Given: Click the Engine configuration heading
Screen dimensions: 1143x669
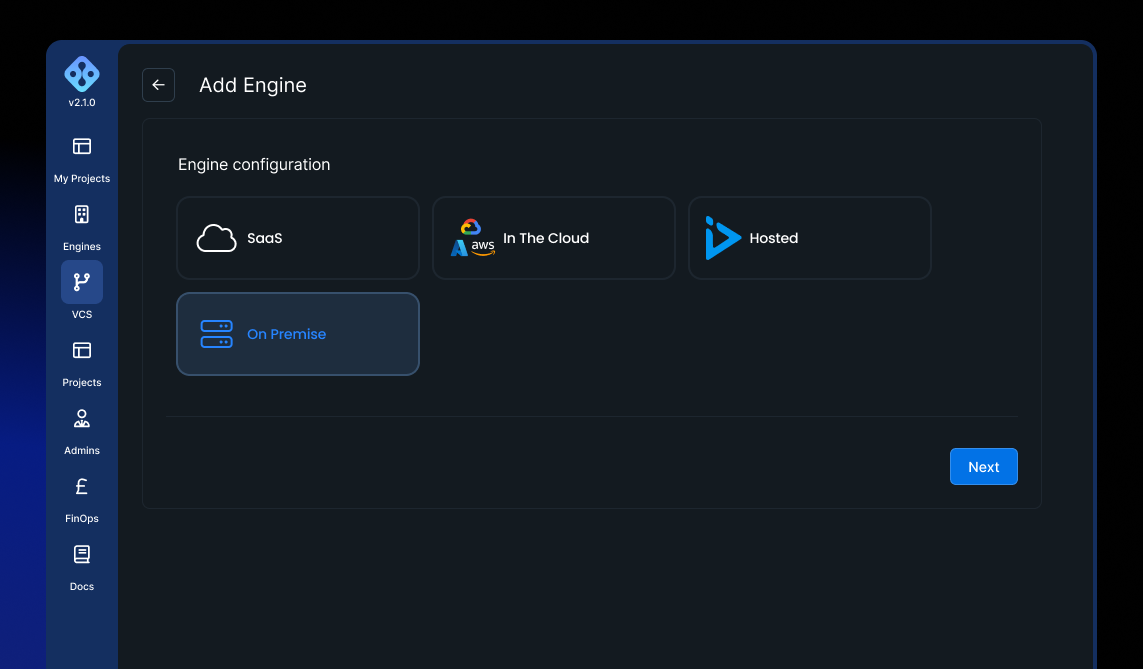Looking at the screenshot, I should [254, 165].
